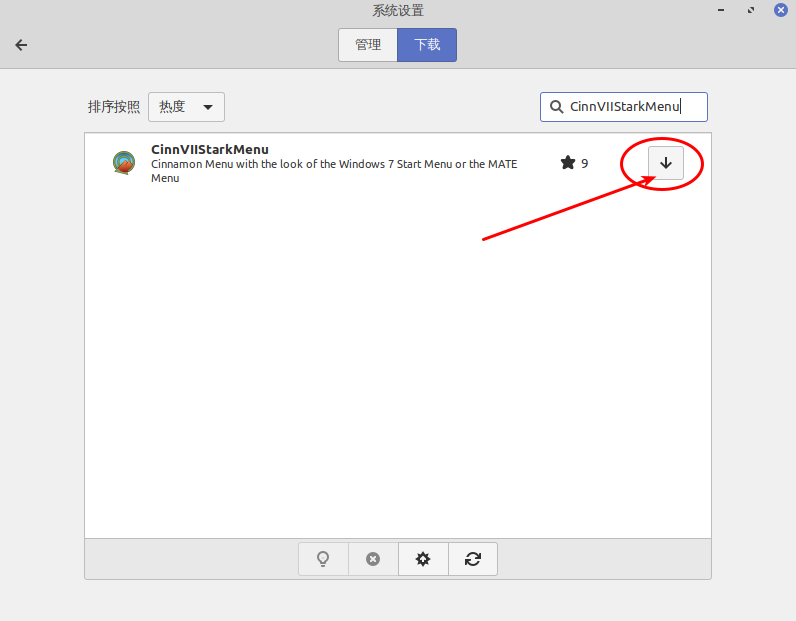The width and height of the screenshot is (796, 621).
Task: Click the rating number 9
Action: (x=584, y=164)
